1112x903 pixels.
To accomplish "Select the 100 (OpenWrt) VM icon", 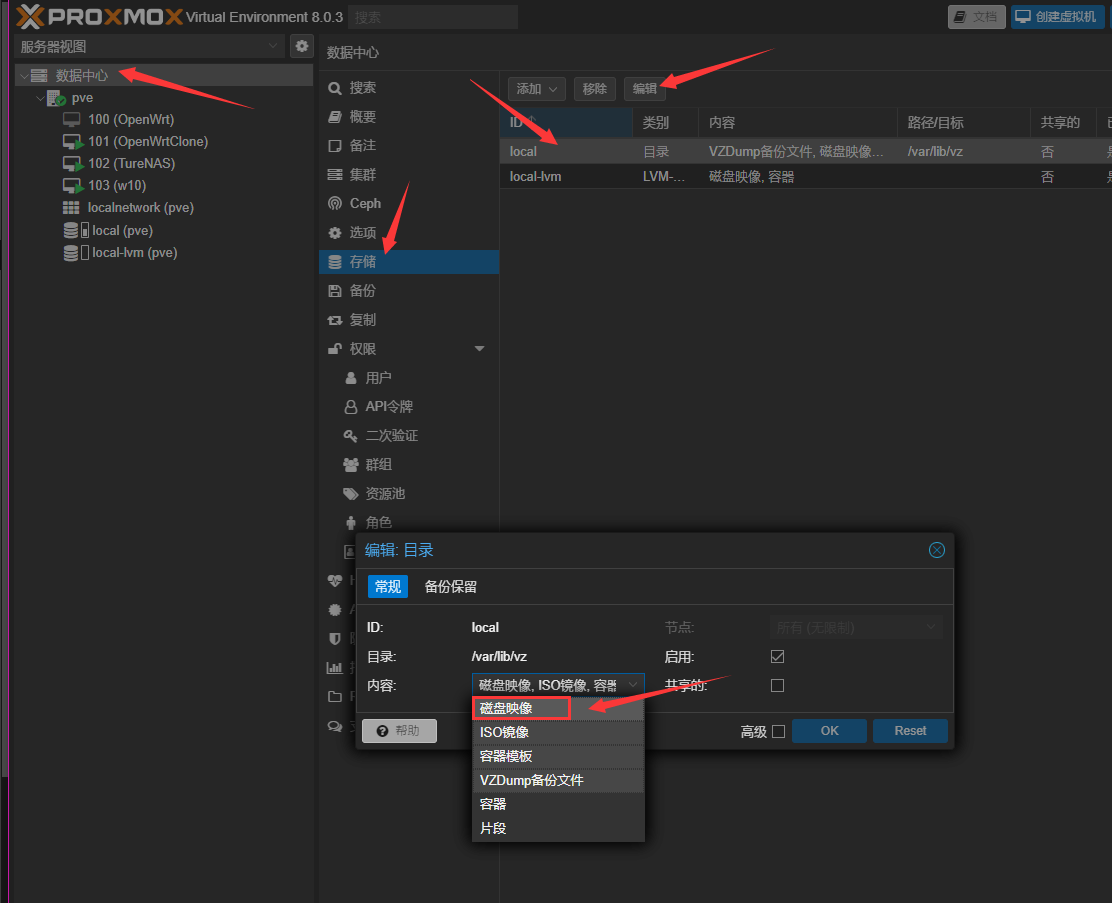I will click(72, 120).
